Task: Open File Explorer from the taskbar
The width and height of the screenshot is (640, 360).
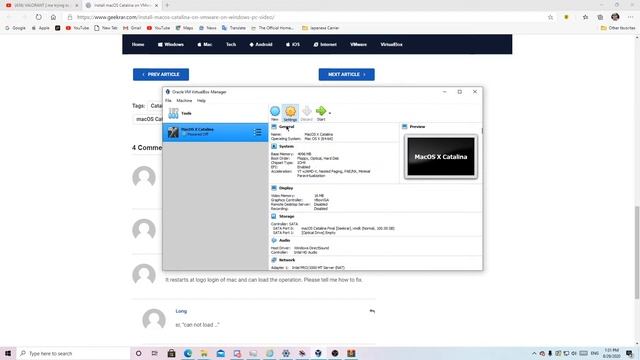Action: (204, 353)
